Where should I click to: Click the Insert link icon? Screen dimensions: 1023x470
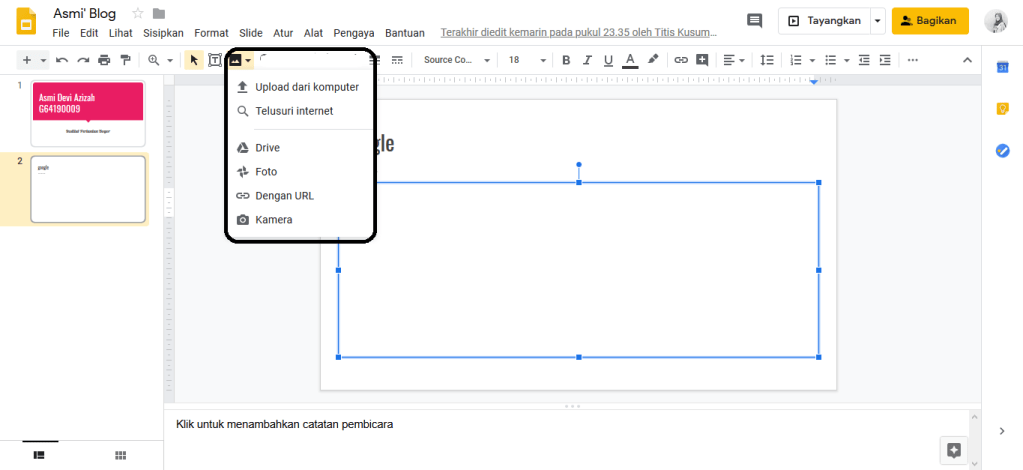pos(681,60)
